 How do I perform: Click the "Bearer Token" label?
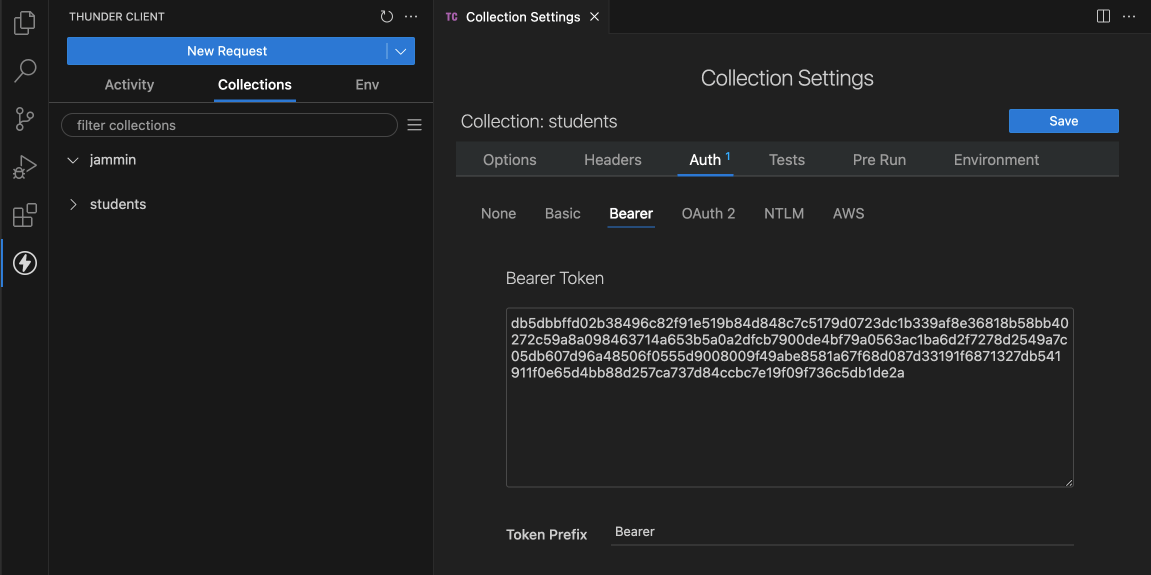(555, 278)
